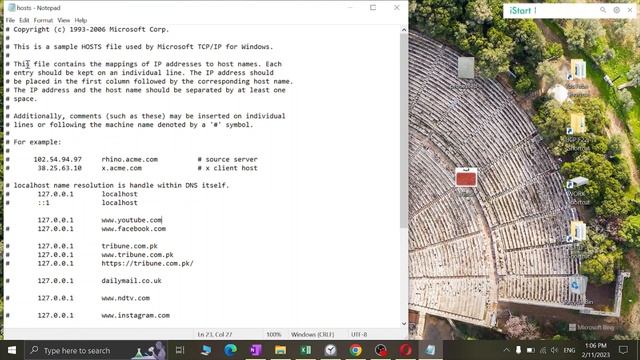Open iStart settings gear icon
Image resolution: width=640 pixels, height=360 pixels.
[616, 10]
